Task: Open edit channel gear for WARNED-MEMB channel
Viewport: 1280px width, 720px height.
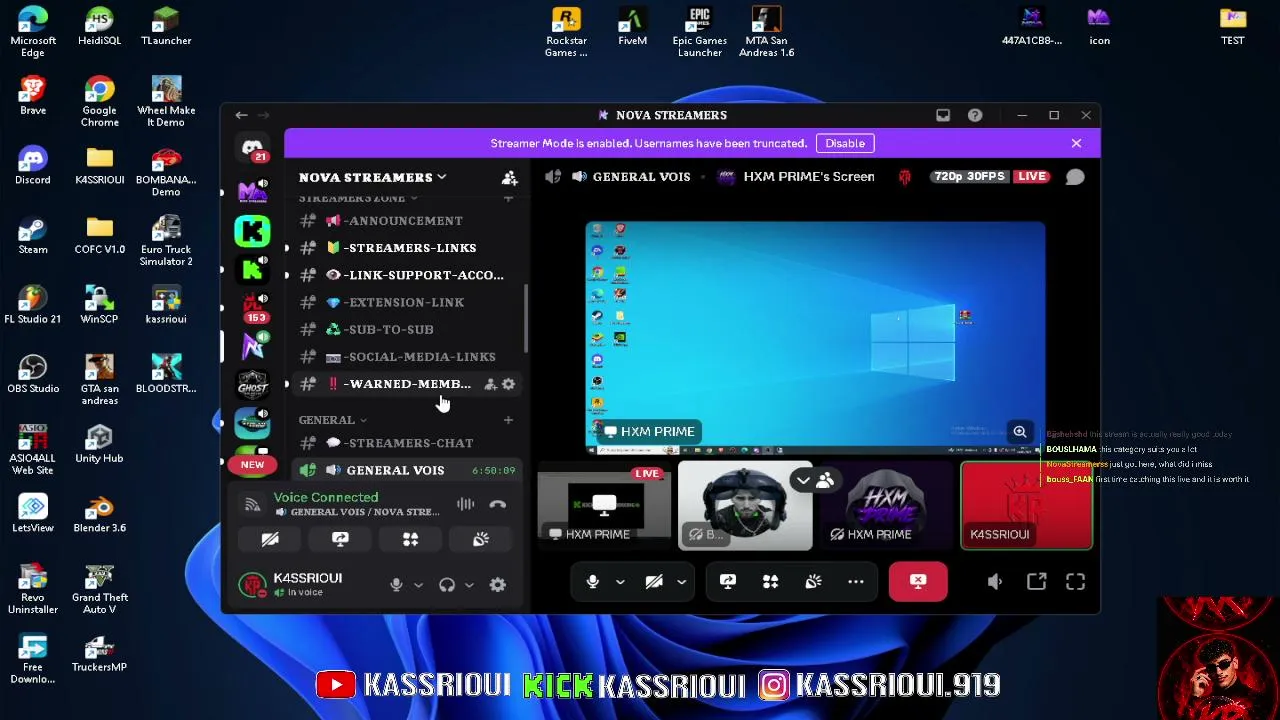Action: click(x=508, y=384)
